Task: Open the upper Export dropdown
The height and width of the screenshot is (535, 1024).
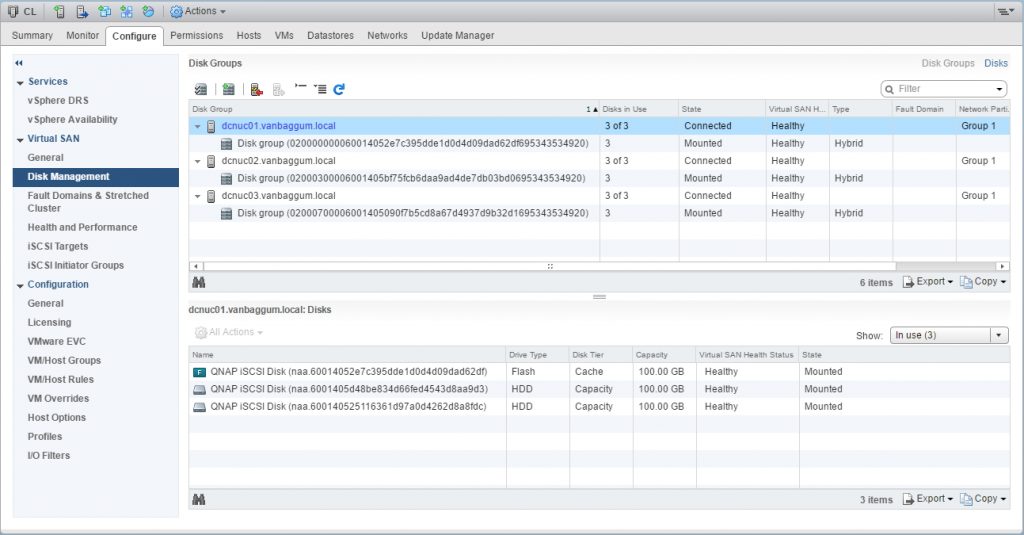Action: [x=928, y=282]
